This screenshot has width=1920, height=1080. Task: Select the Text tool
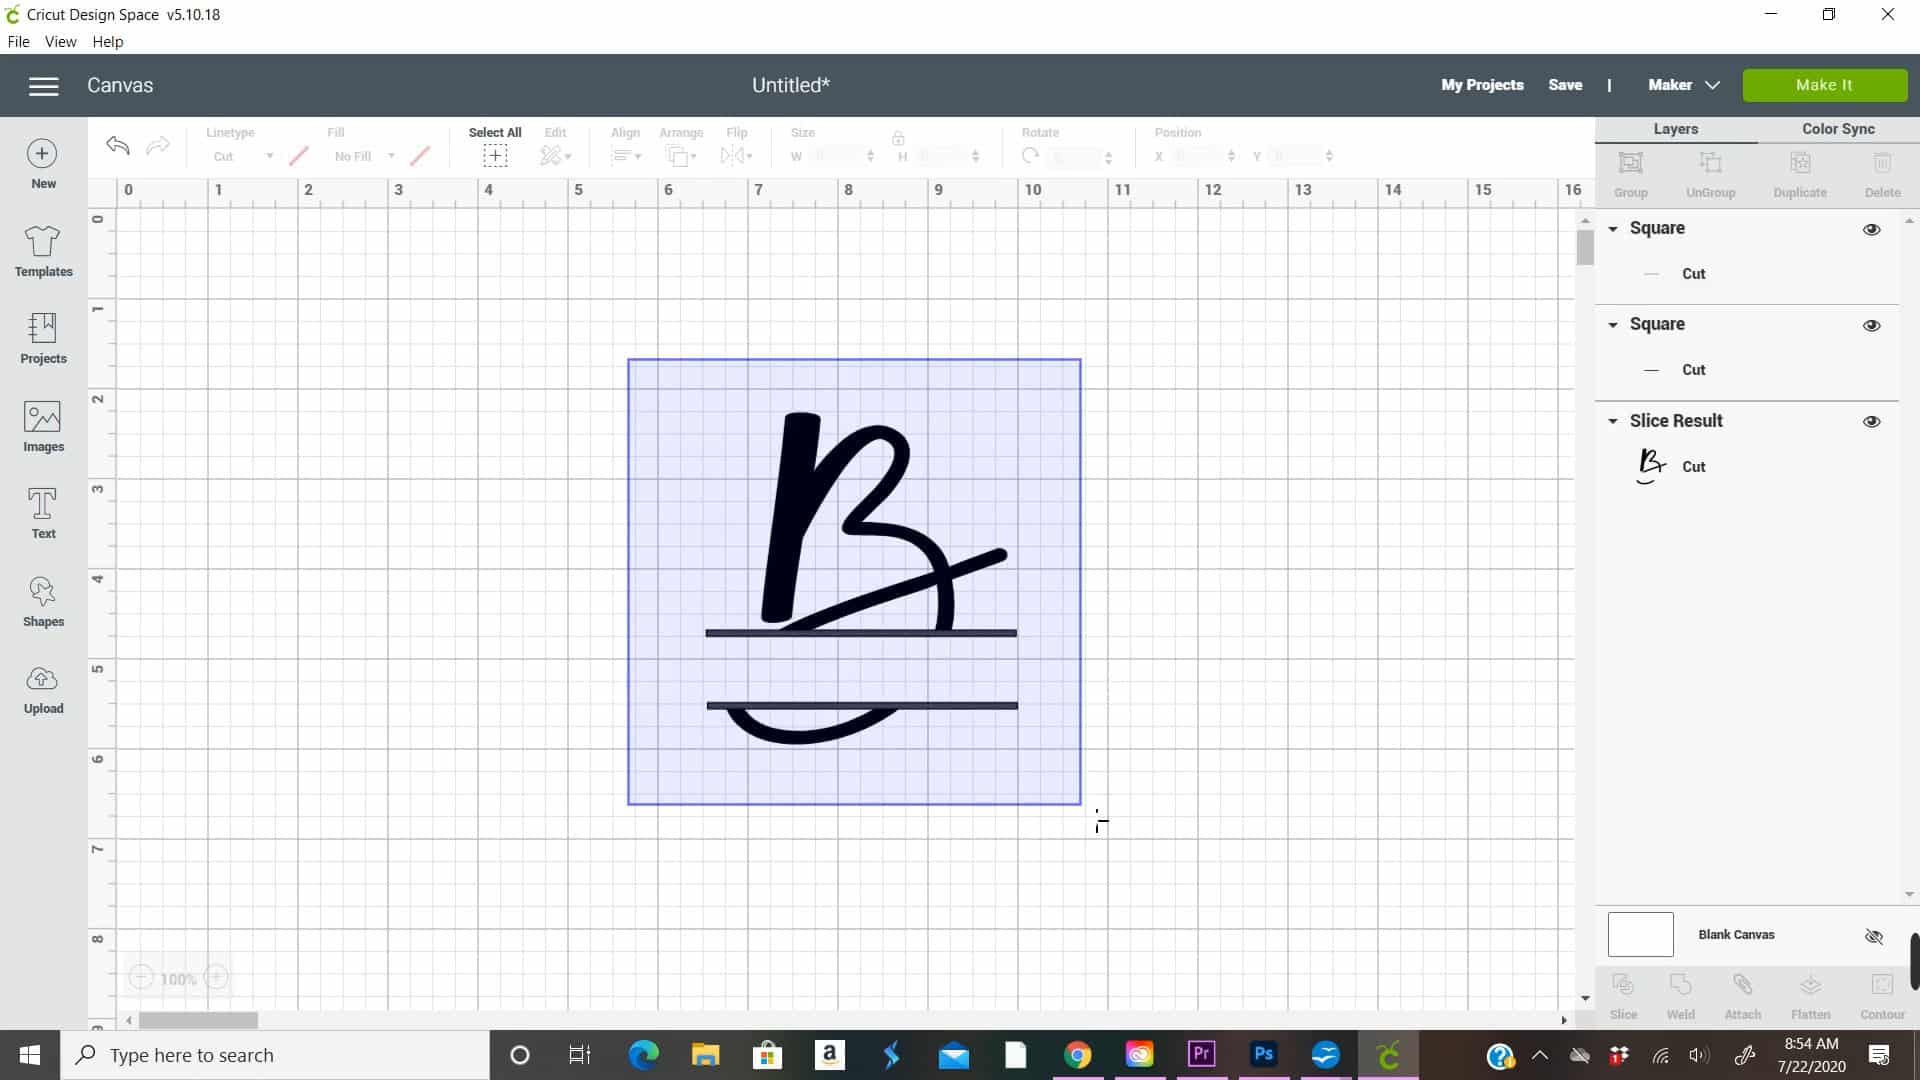pyautogui.click(x=43, y=513)
